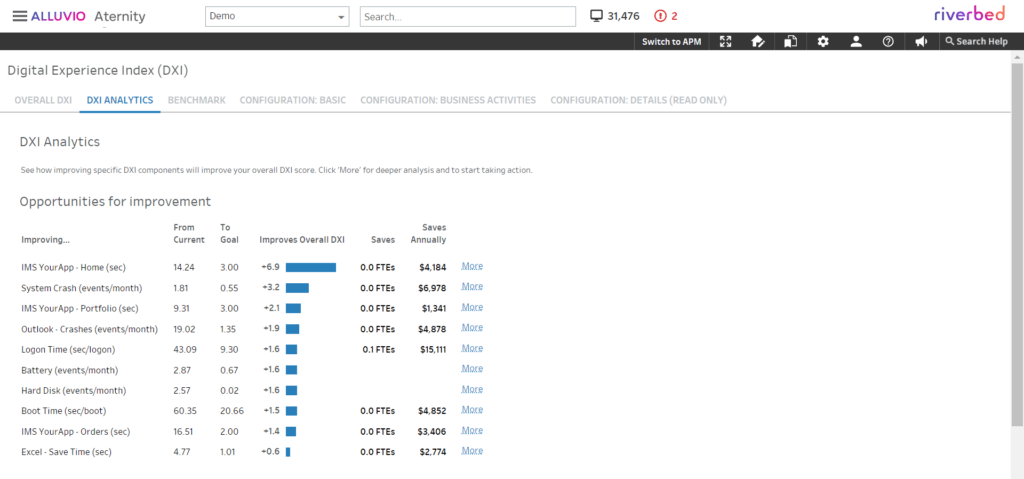Open the Benchmark tab
Screen dimensions: 1024x479
click(x=197, y=100)
